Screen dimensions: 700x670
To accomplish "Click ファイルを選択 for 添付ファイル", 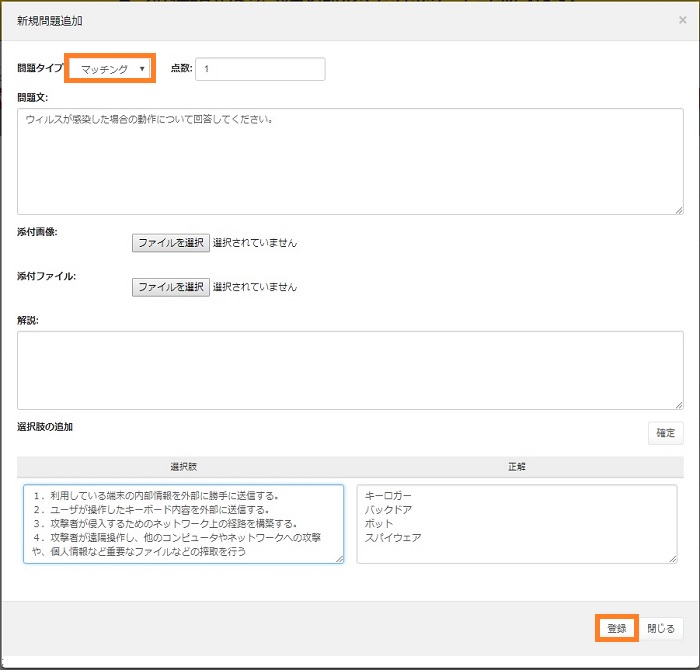I will click(171, 287).
